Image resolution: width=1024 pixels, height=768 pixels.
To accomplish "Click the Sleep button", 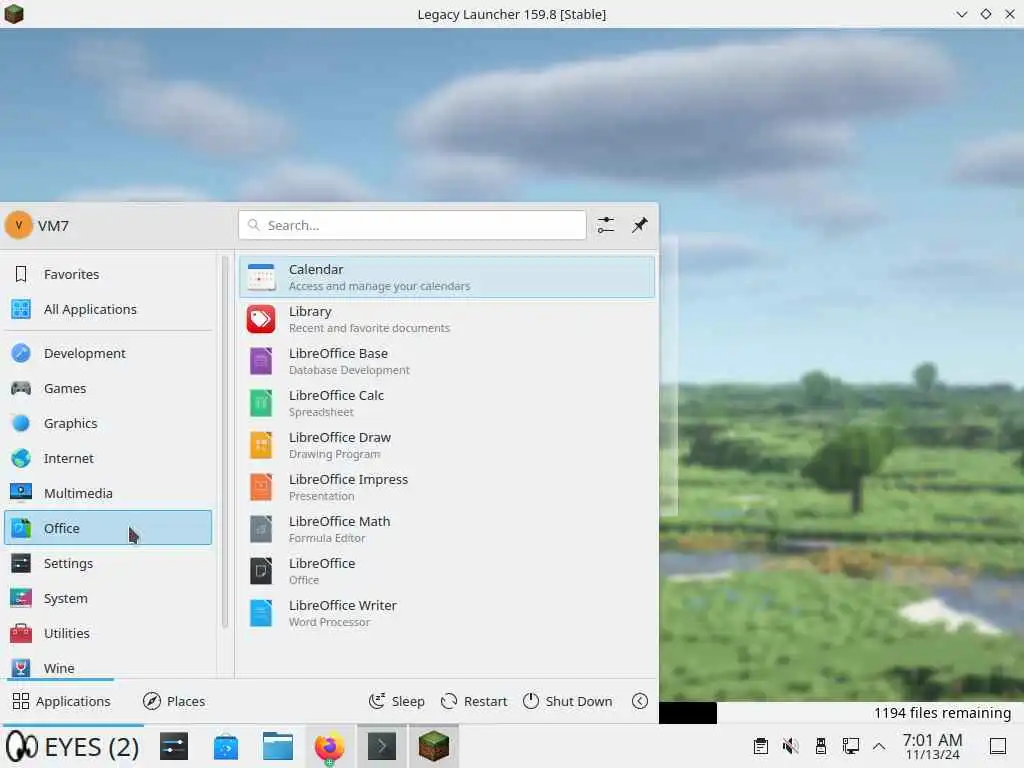I will click(x=397, y=701).
